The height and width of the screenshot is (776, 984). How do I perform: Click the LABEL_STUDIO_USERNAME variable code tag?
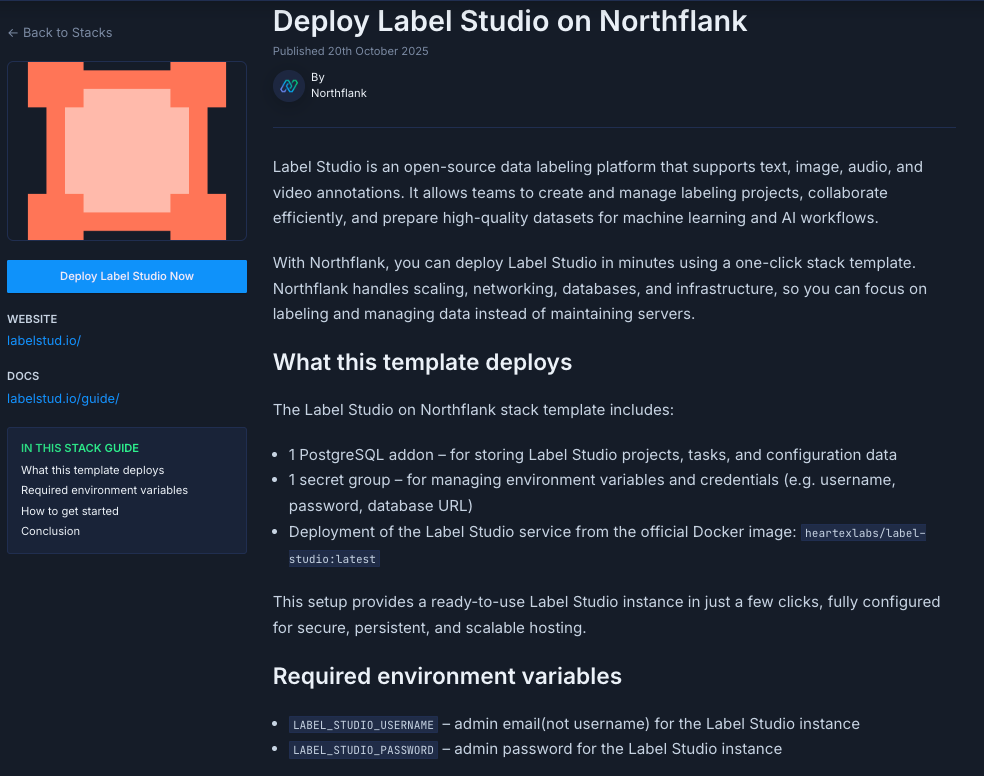(362, 725)
